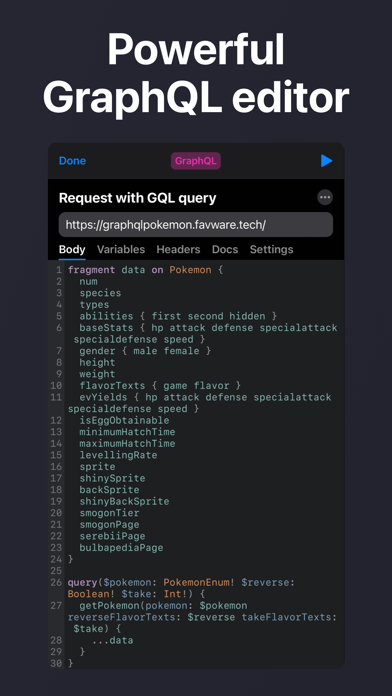Image resolution: width=392 pixels, height=696 pixels.
Task: Click the 'num' field on line 2
Action: 88,281
